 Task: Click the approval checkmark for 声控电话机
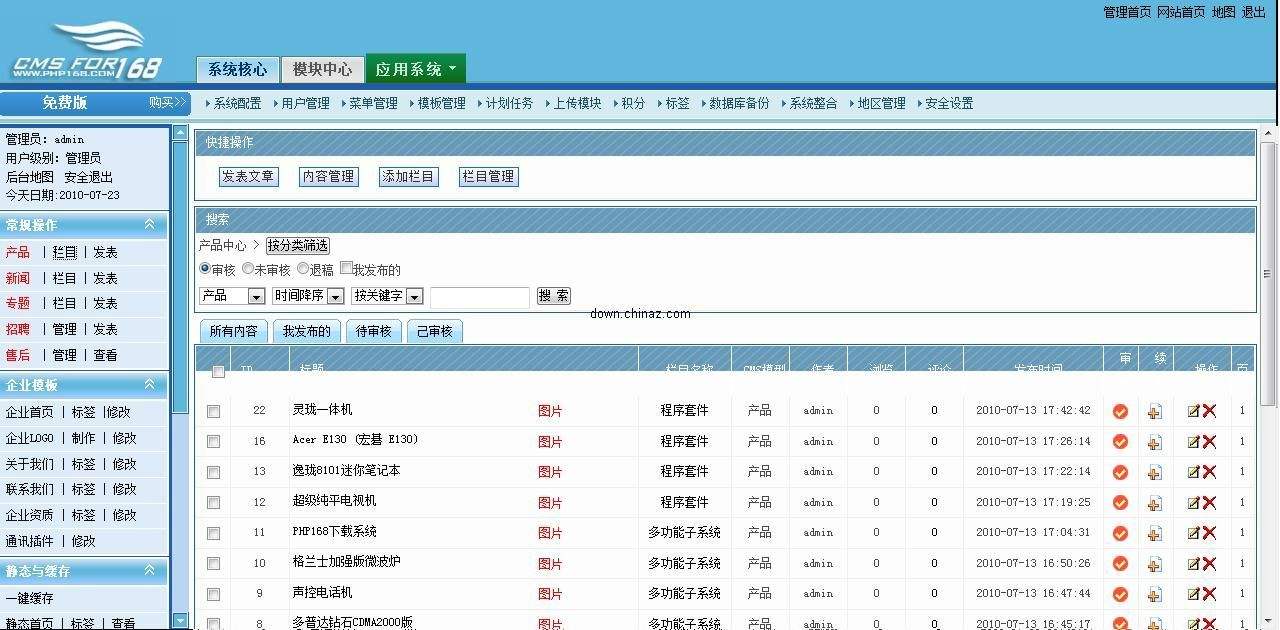(x=1120, y=594)
